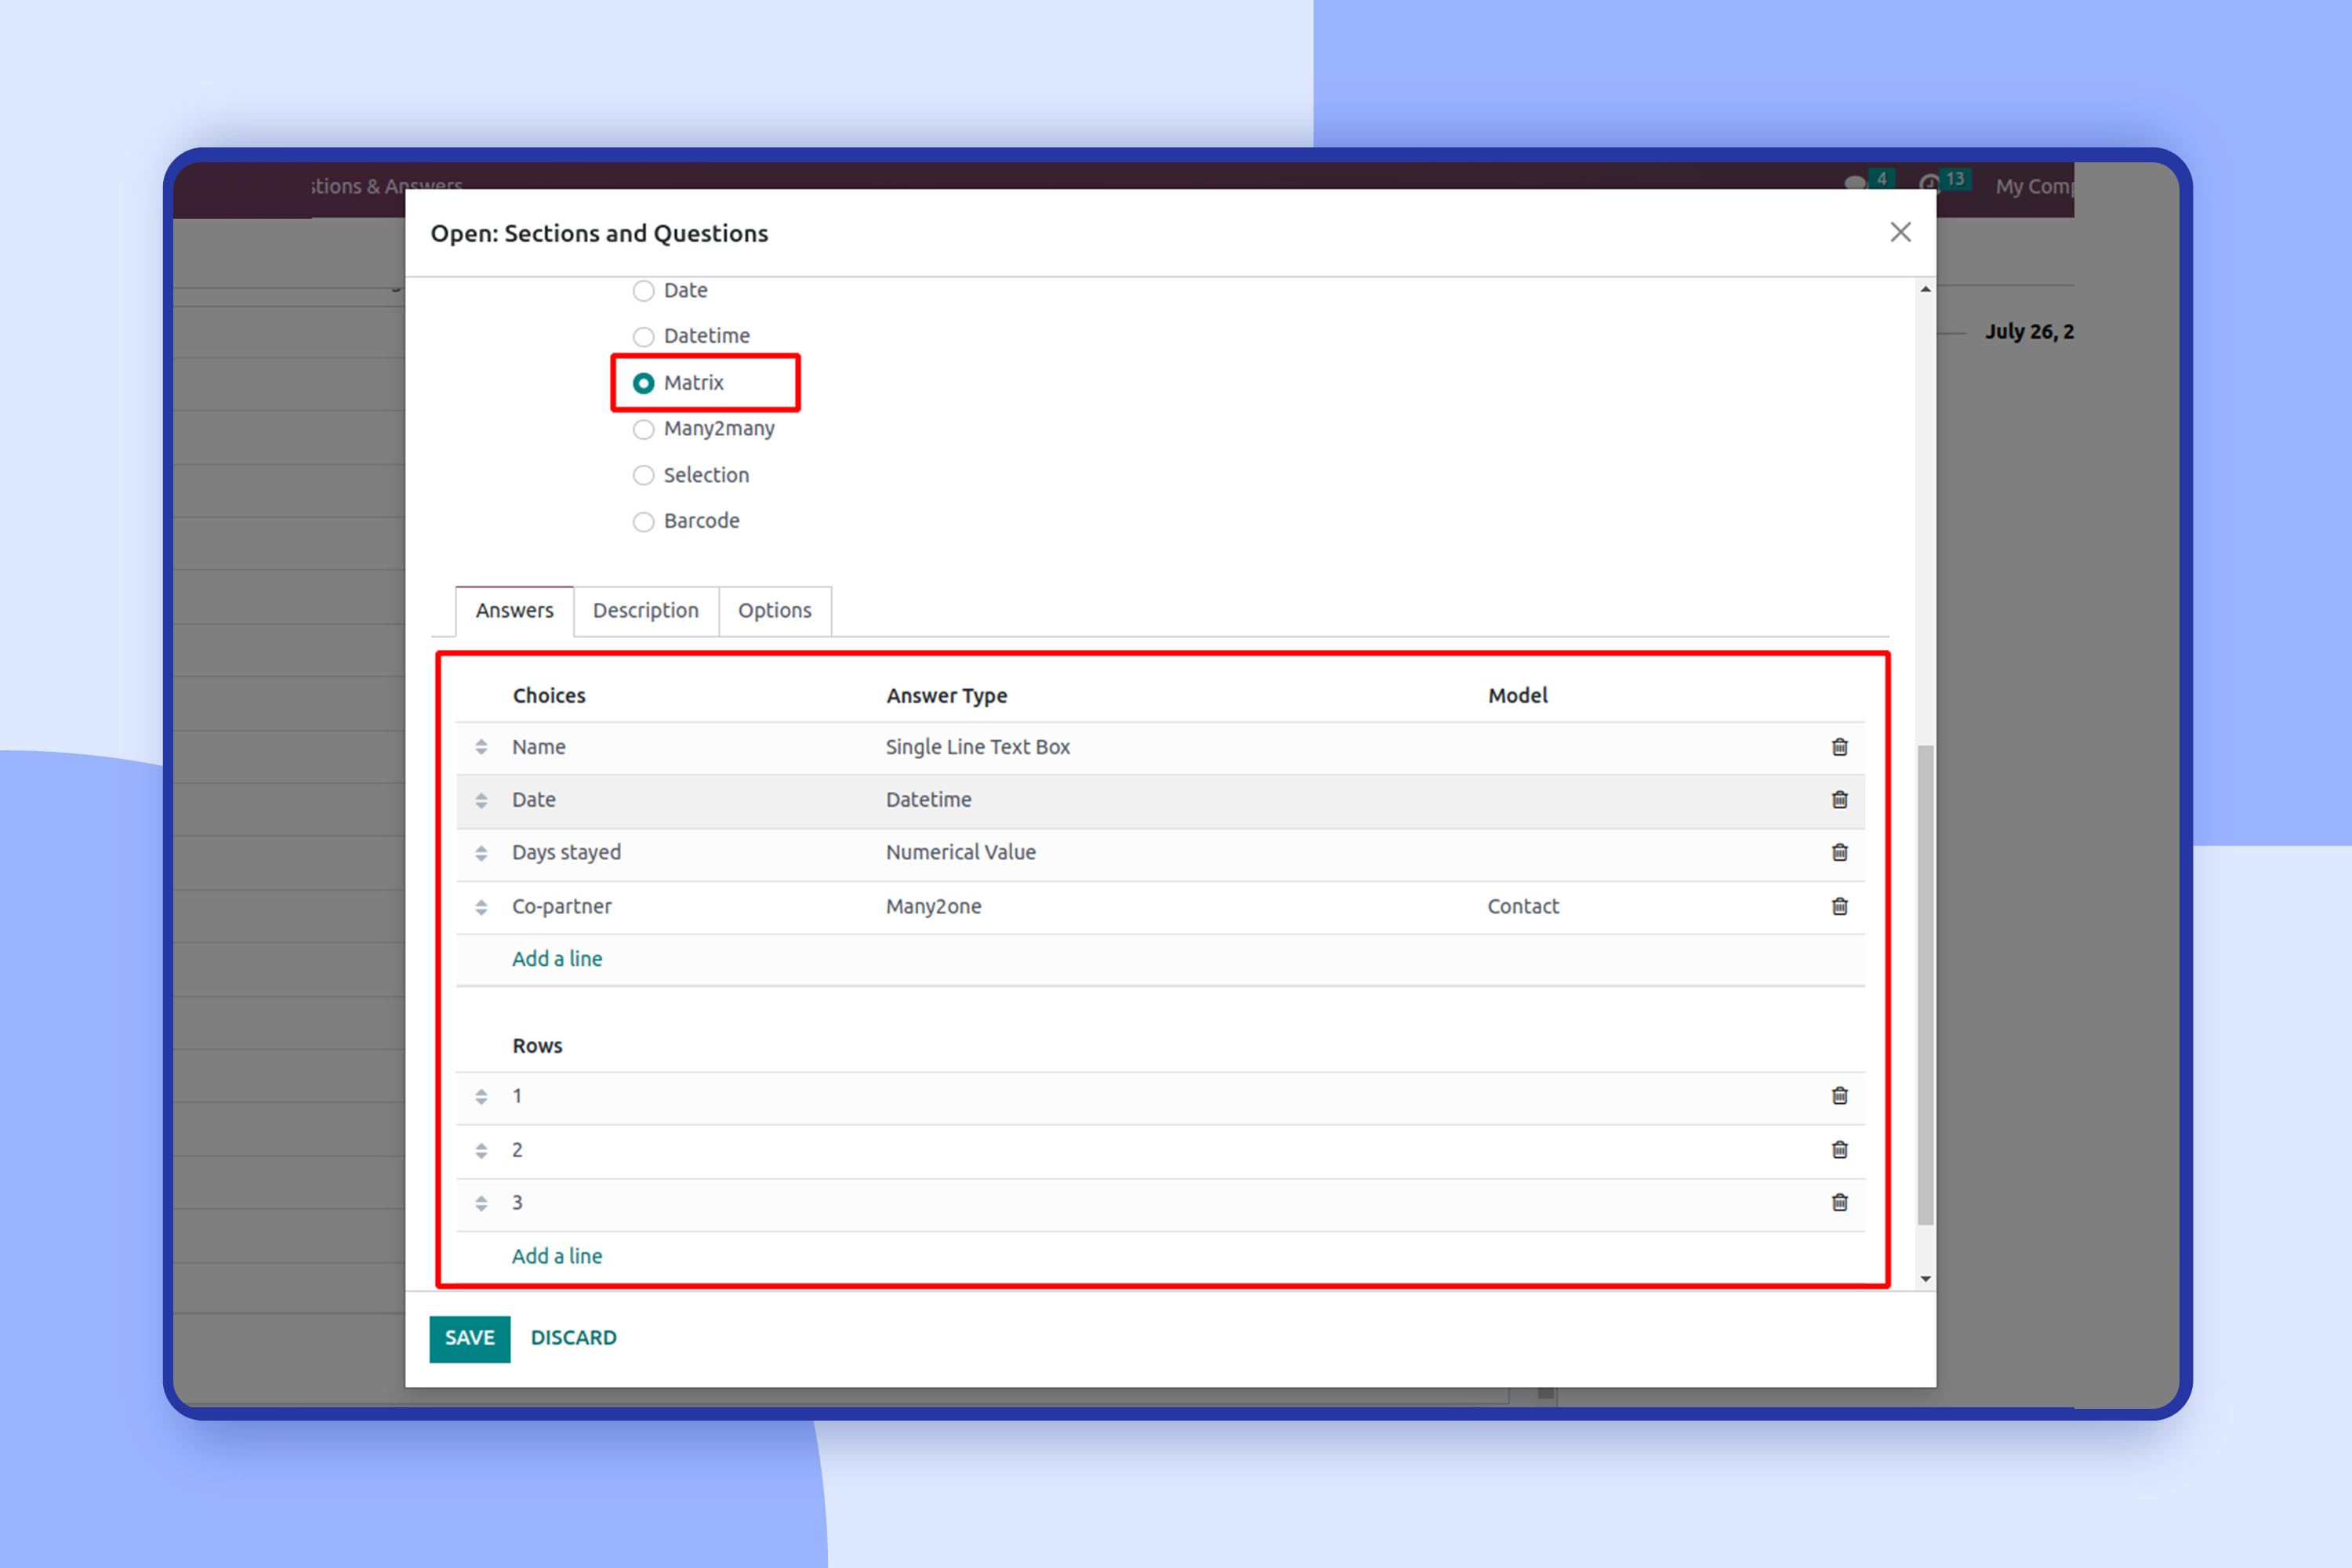The height and width of the screenshot is (1568, 2352).
Task: Select the Datetime radio option
Action: click(x=644, y=336)
